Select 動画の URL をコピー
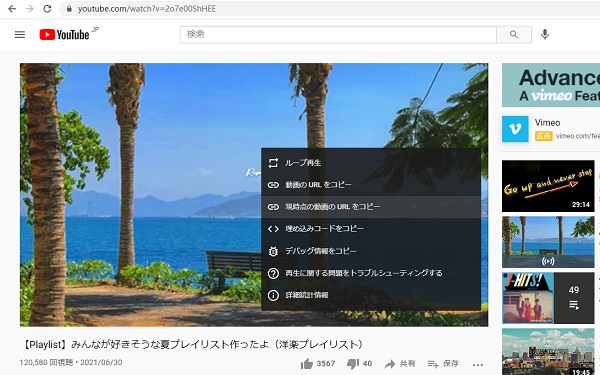 pyautogui.click(x=371, y=185)
